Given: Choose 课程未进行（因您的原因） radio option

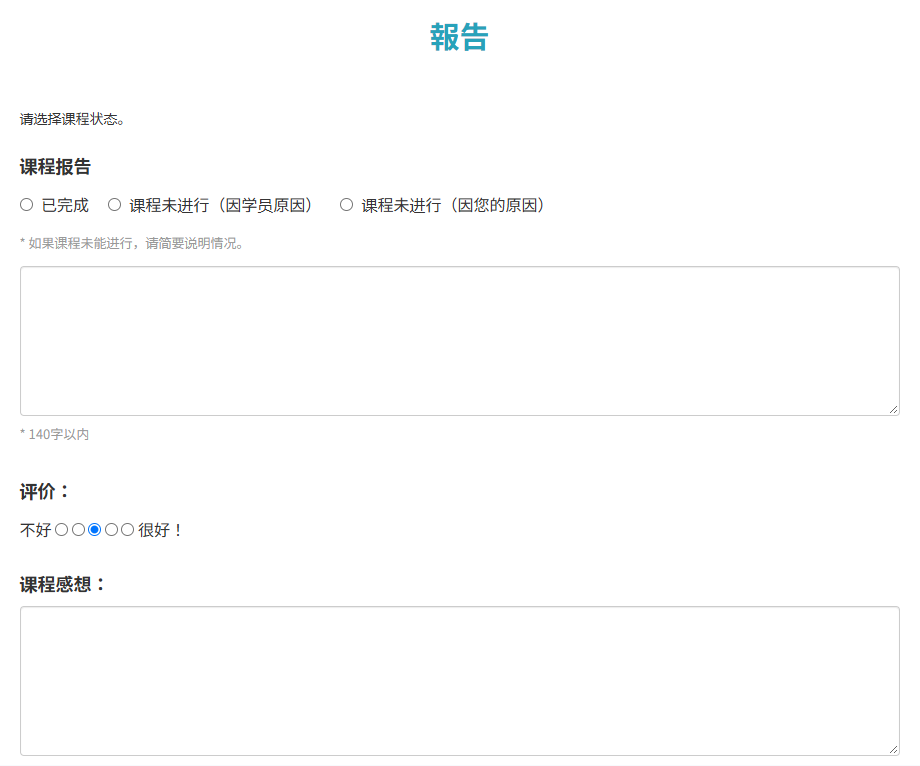Looking at the screenshot, I should [347, 205].
